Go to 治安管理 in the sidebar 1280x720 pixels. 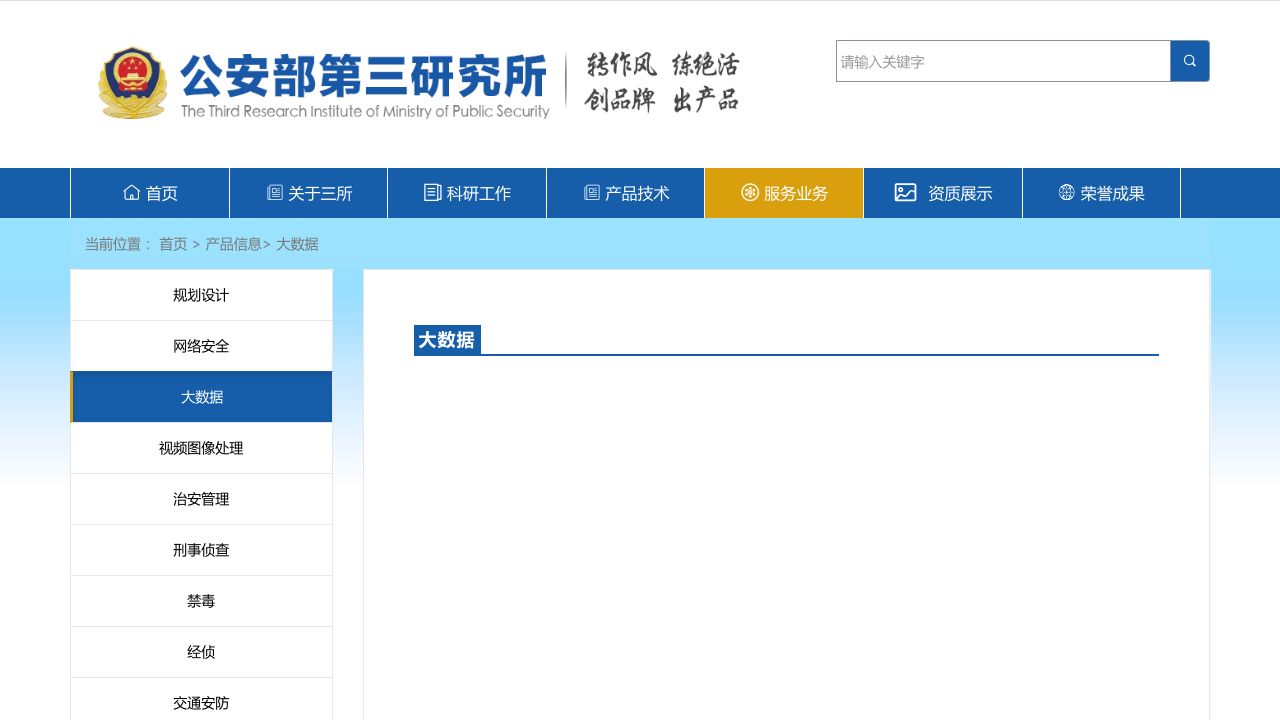tap(201, 499)
